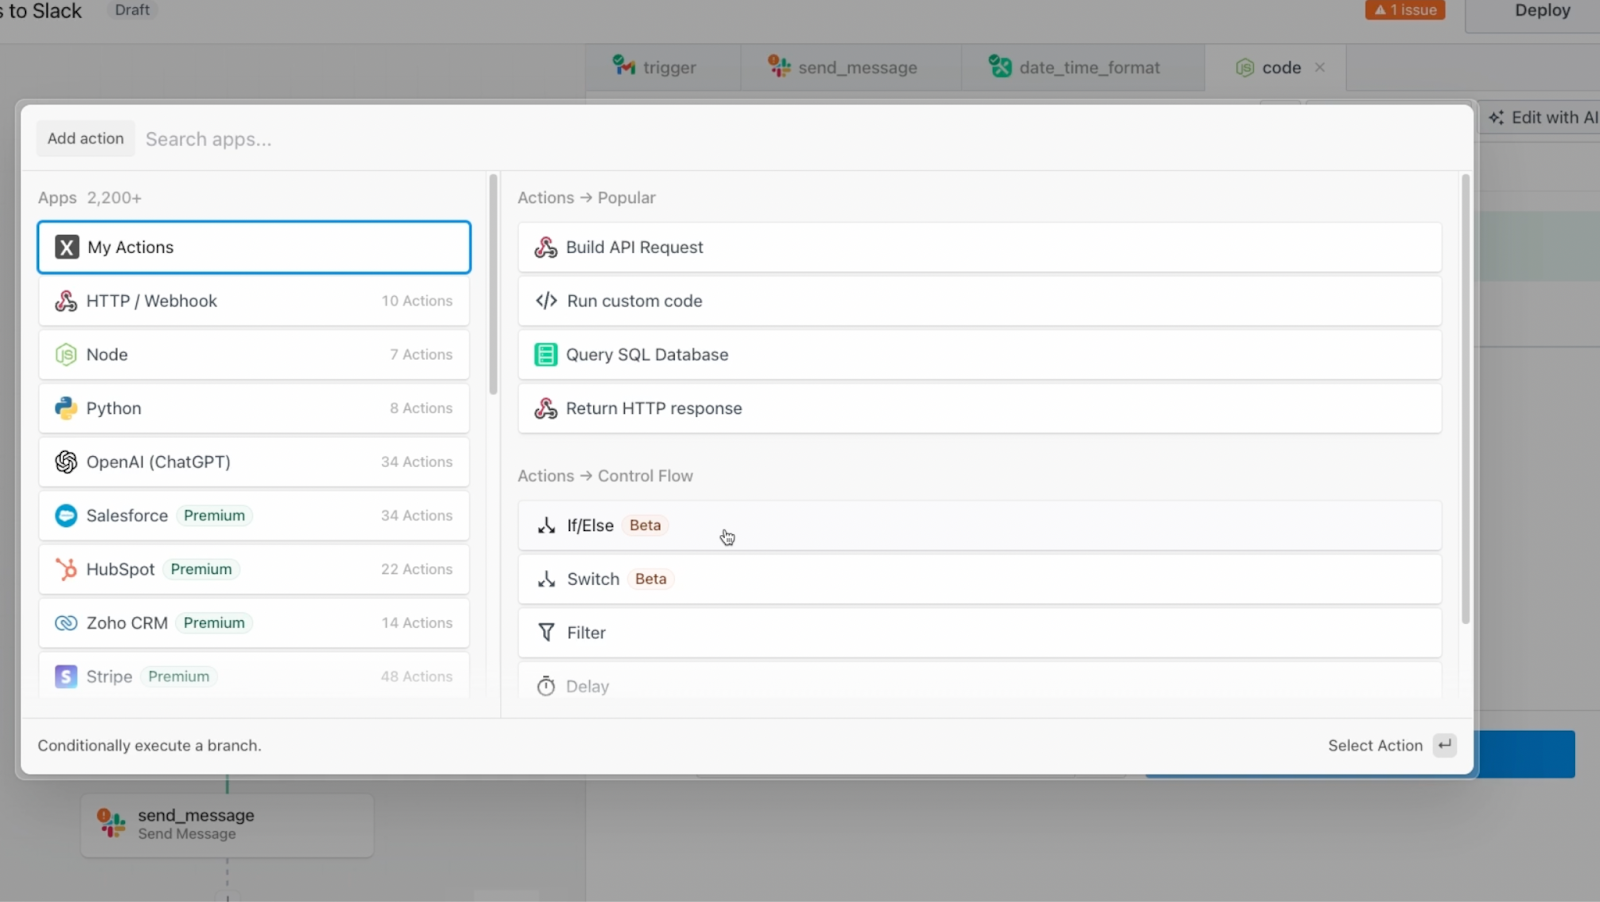Screen dimensions: 1600x902
Task: Click the Switch branch icon
Action: pyautogui.click(x=546, y=579)
